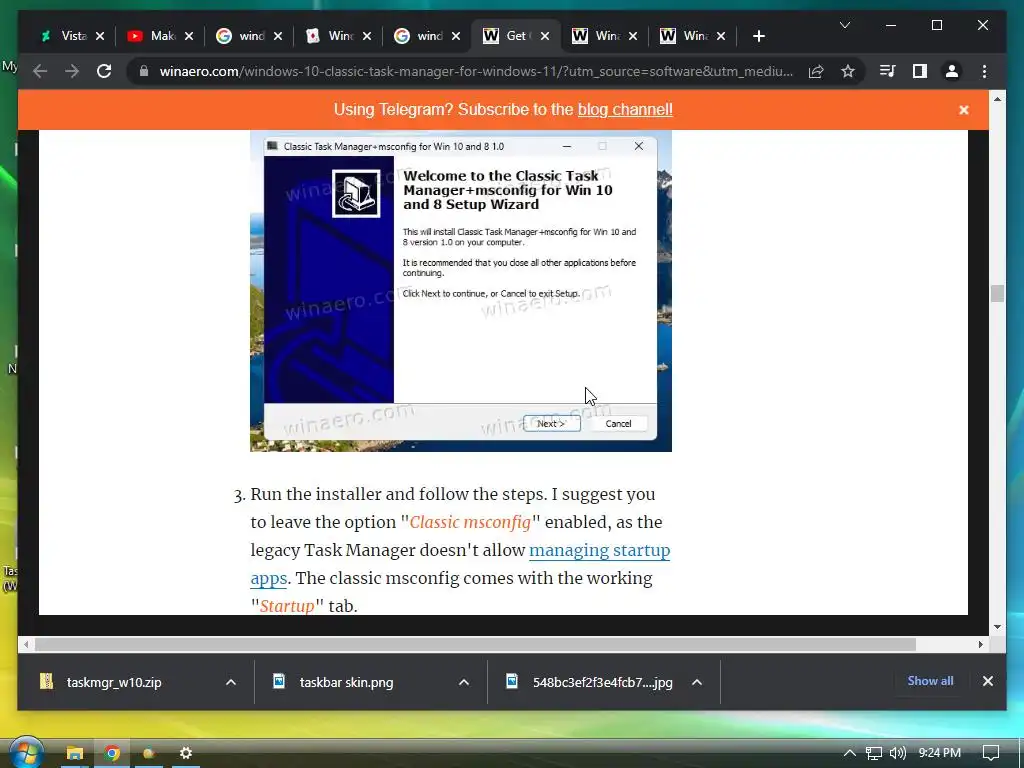Screen dimensions: 1024x768
Task: Close the active Get tab
Action: coord(545,36)
